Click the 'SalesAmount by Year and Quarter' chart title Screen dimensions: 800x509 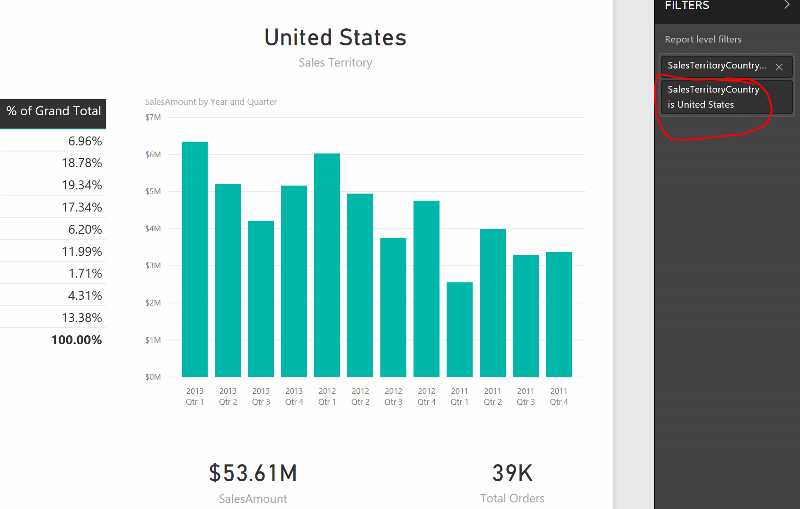211,102
